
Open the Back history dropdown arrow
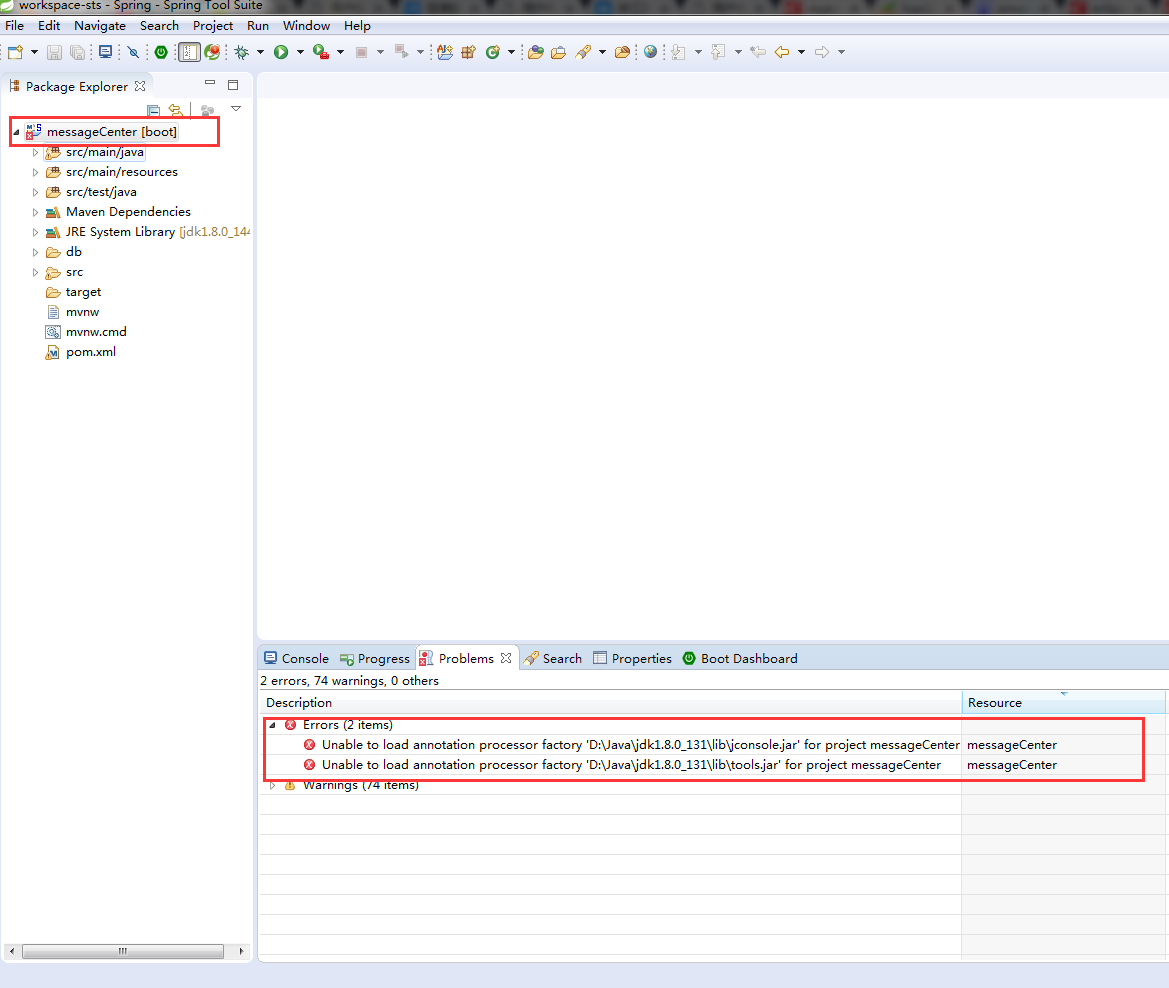(801, 52)
